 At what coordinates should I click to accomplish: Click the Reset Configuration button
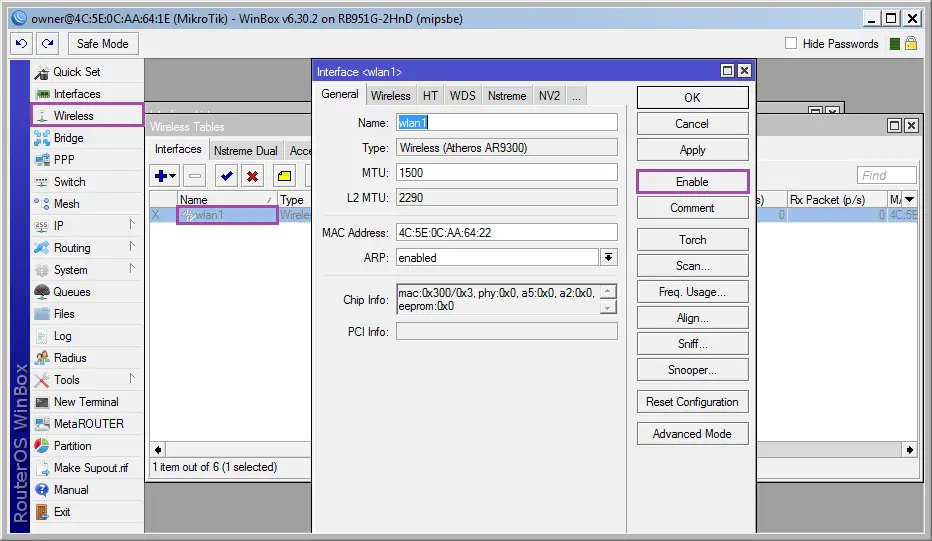pyautogui.click(x=692, y=402)
